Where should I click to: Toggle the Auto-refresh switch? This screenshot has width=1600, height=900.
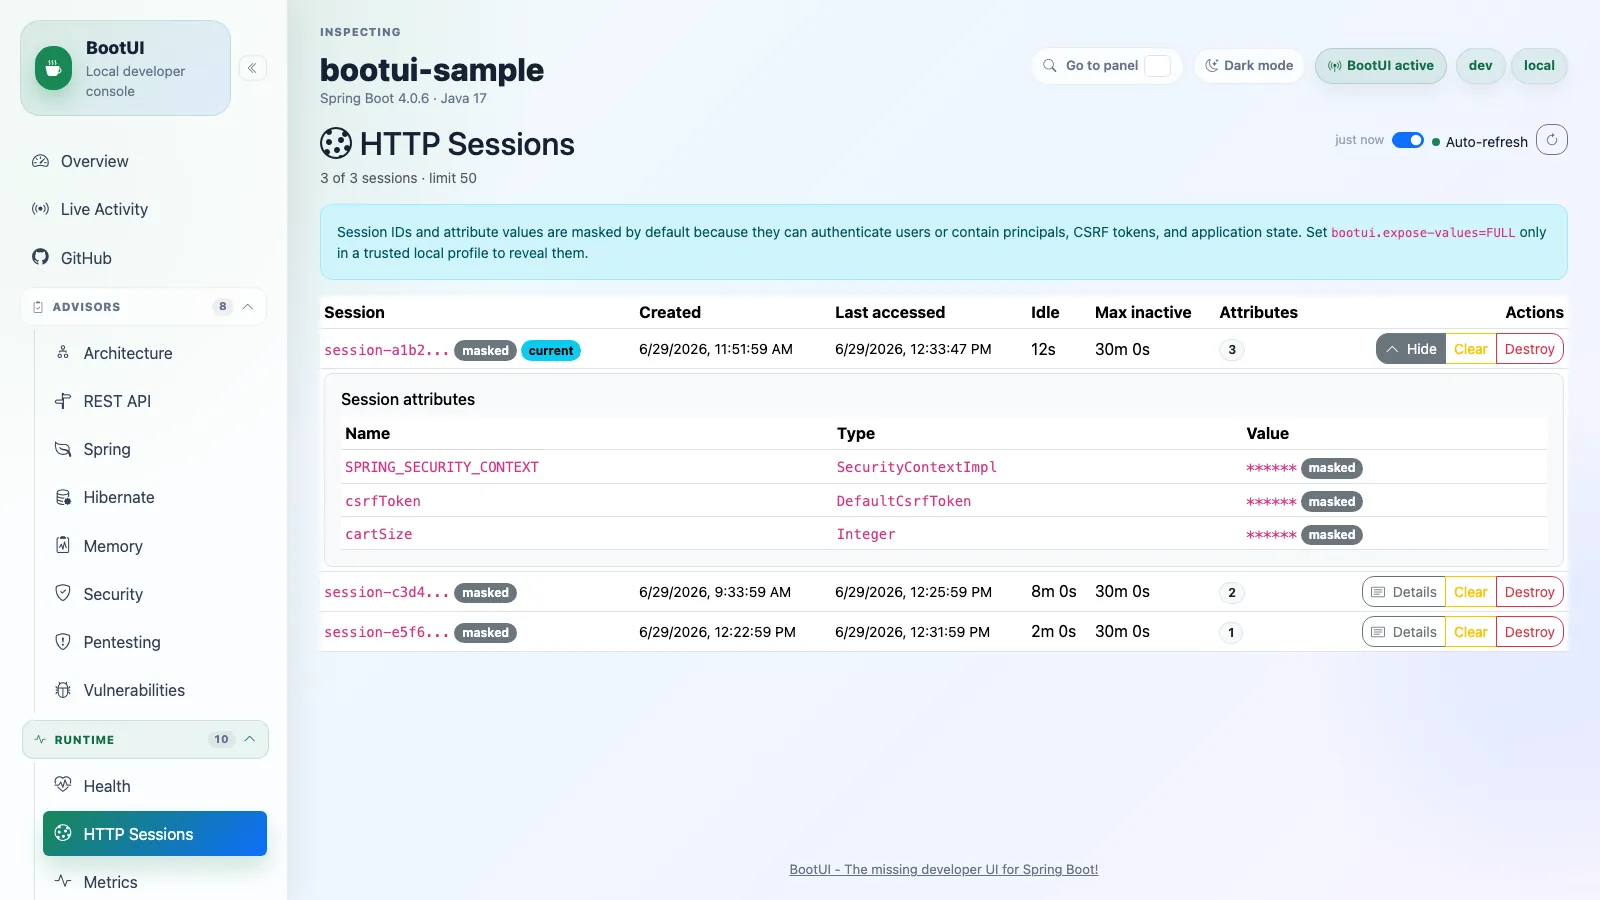tap(1408, 140)
